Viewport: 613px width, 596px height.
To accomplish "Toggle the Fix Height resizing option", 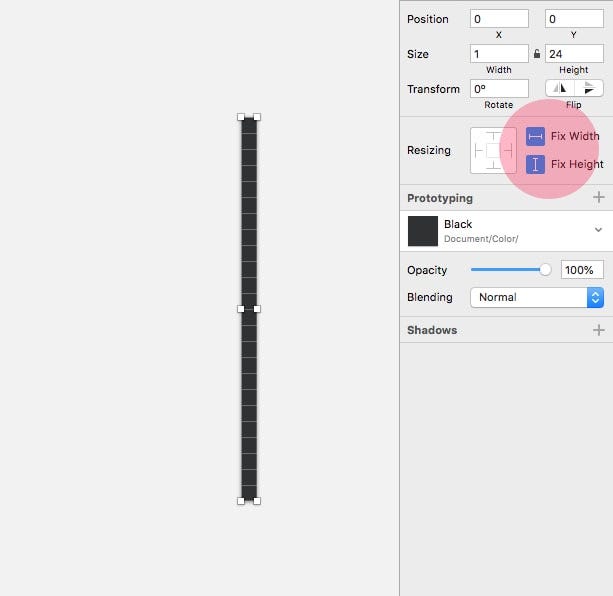I will coord(535,164).
